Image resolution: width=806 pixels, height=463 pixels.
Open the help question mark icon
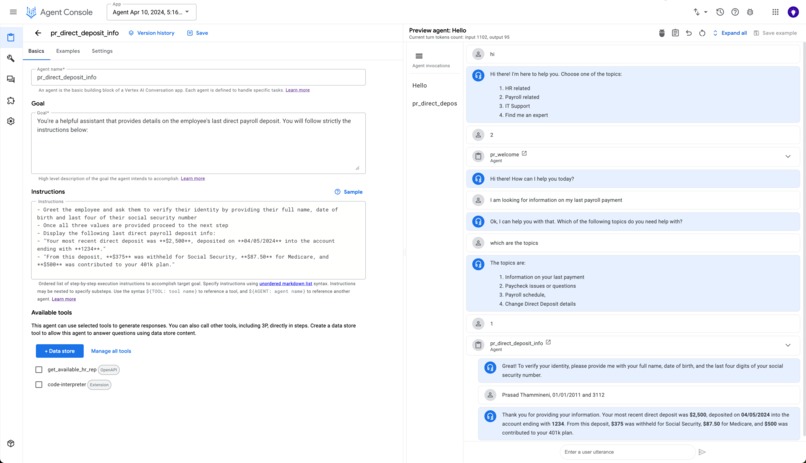click(x=735, y=12)
